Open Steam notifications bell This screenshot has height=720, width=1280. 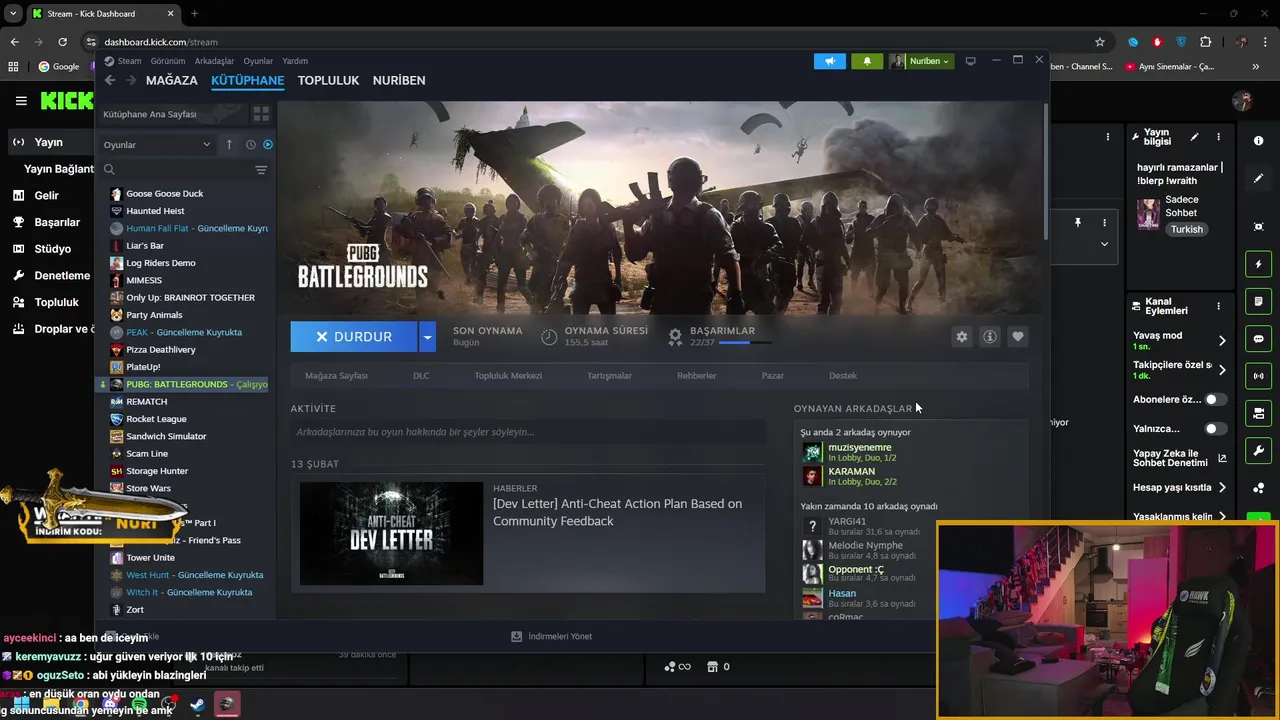[x=867, y=61]
